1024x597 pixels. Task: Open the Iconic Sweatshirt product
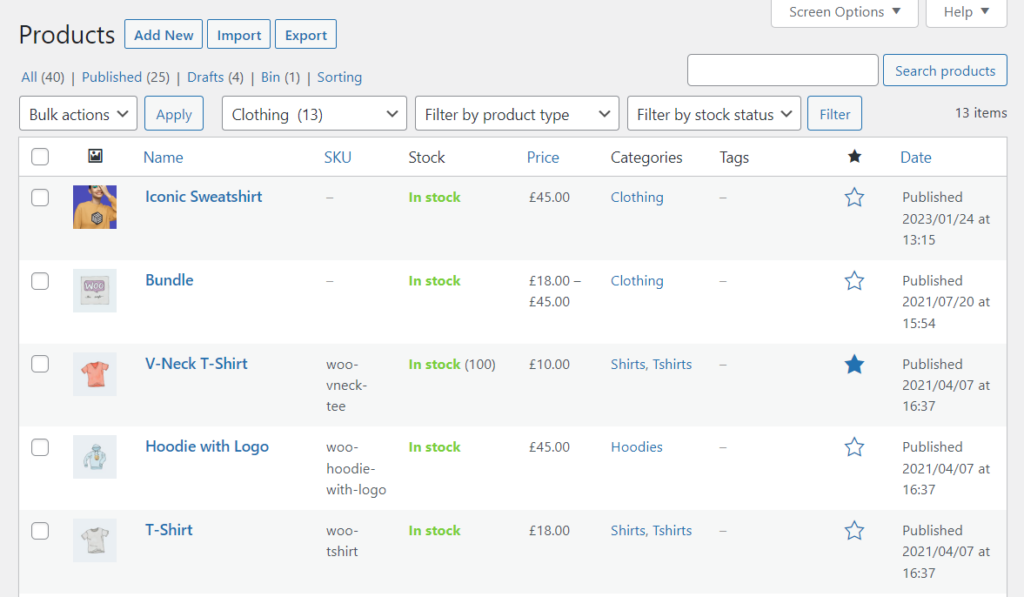click(203, 197)
